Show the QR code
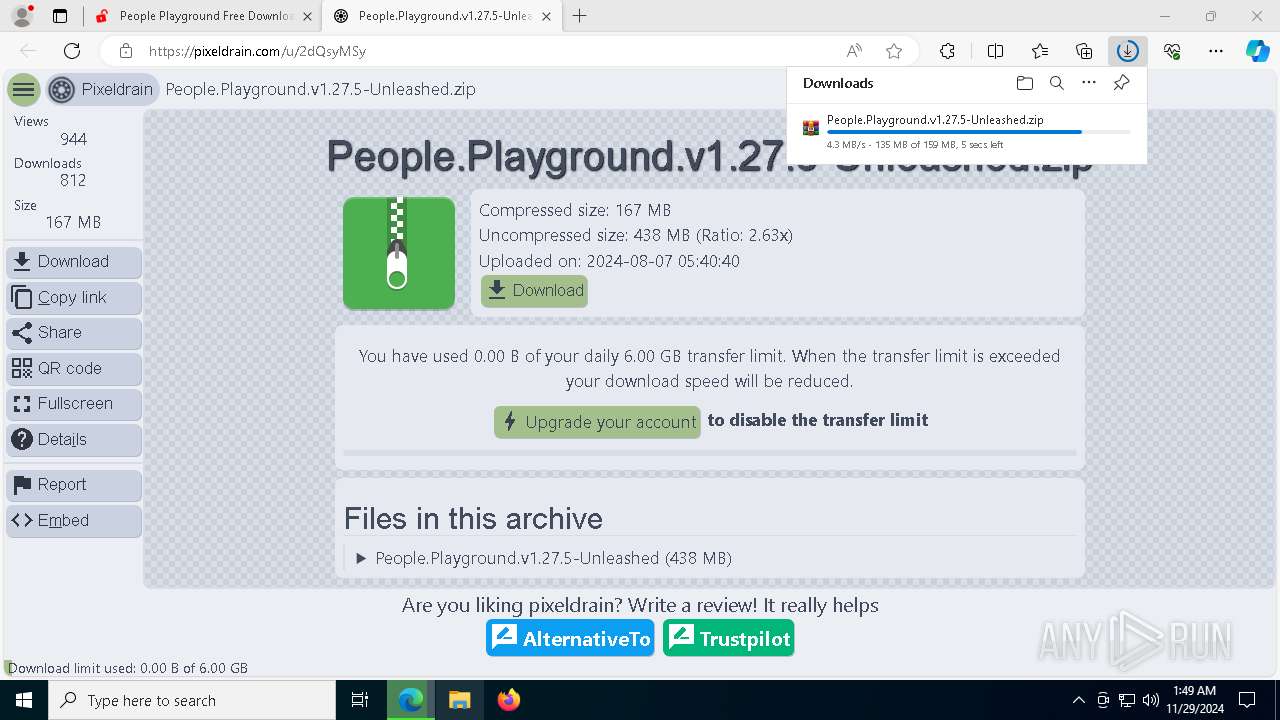This screenshot has width=1280, height=720. [74, 369]
